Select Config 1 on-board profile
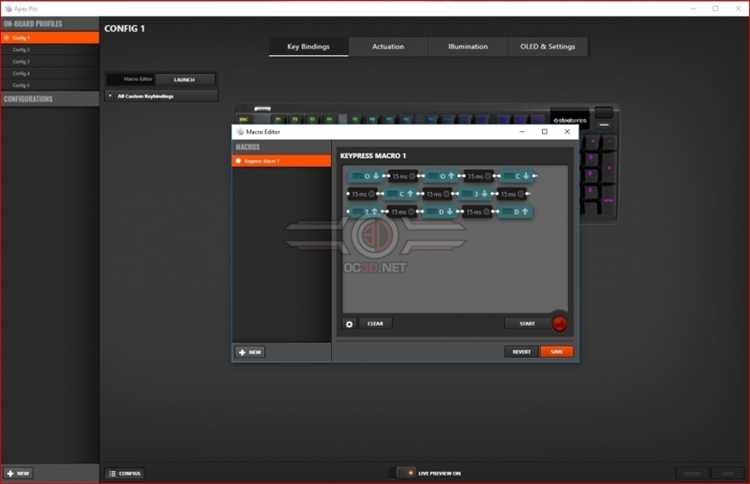The image size is (750, 484). [50, 37]
